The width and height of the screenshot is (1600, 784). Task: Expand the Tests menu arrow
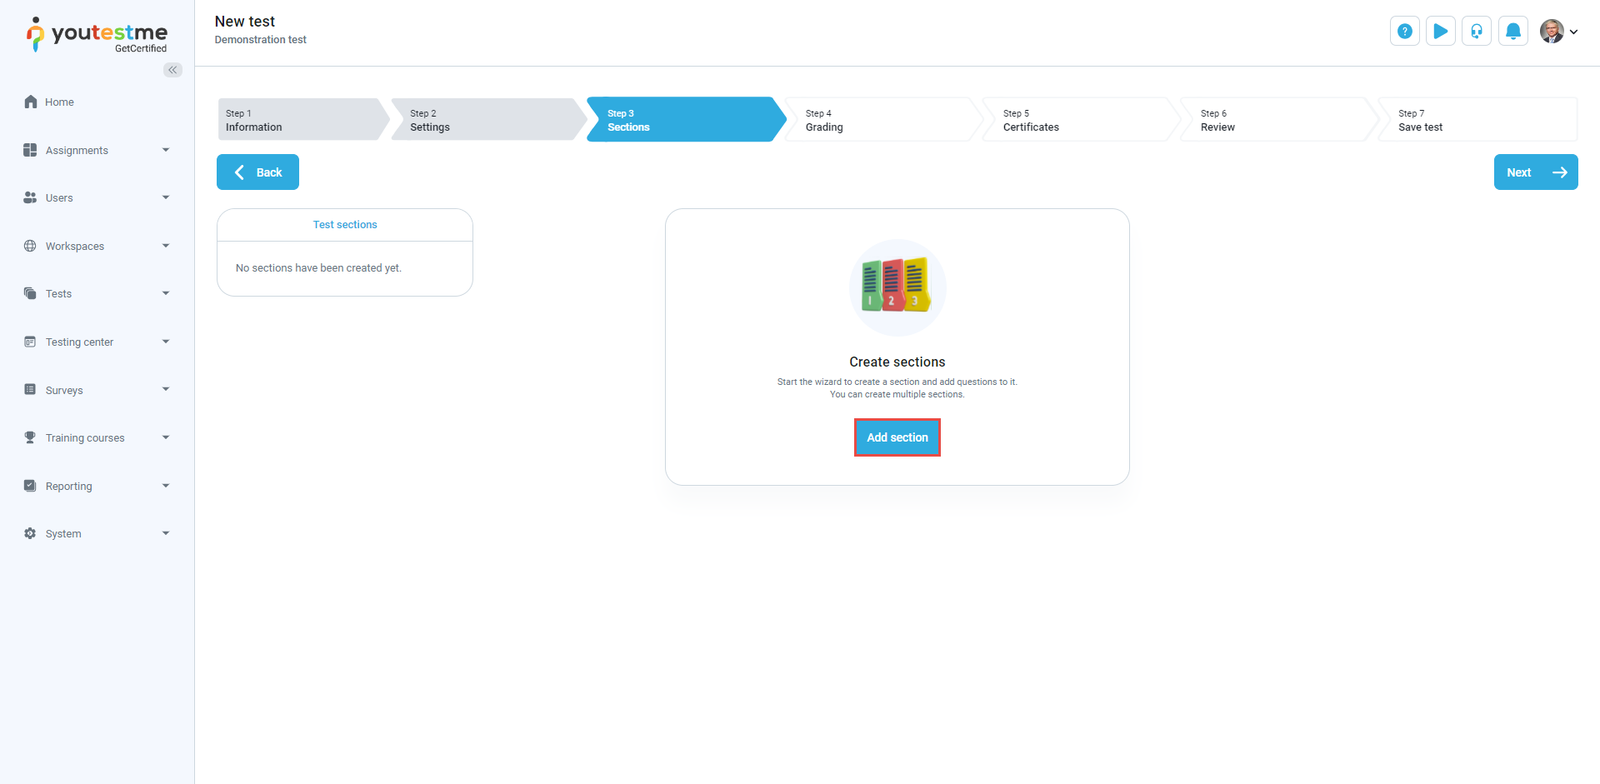coord(166,294)
